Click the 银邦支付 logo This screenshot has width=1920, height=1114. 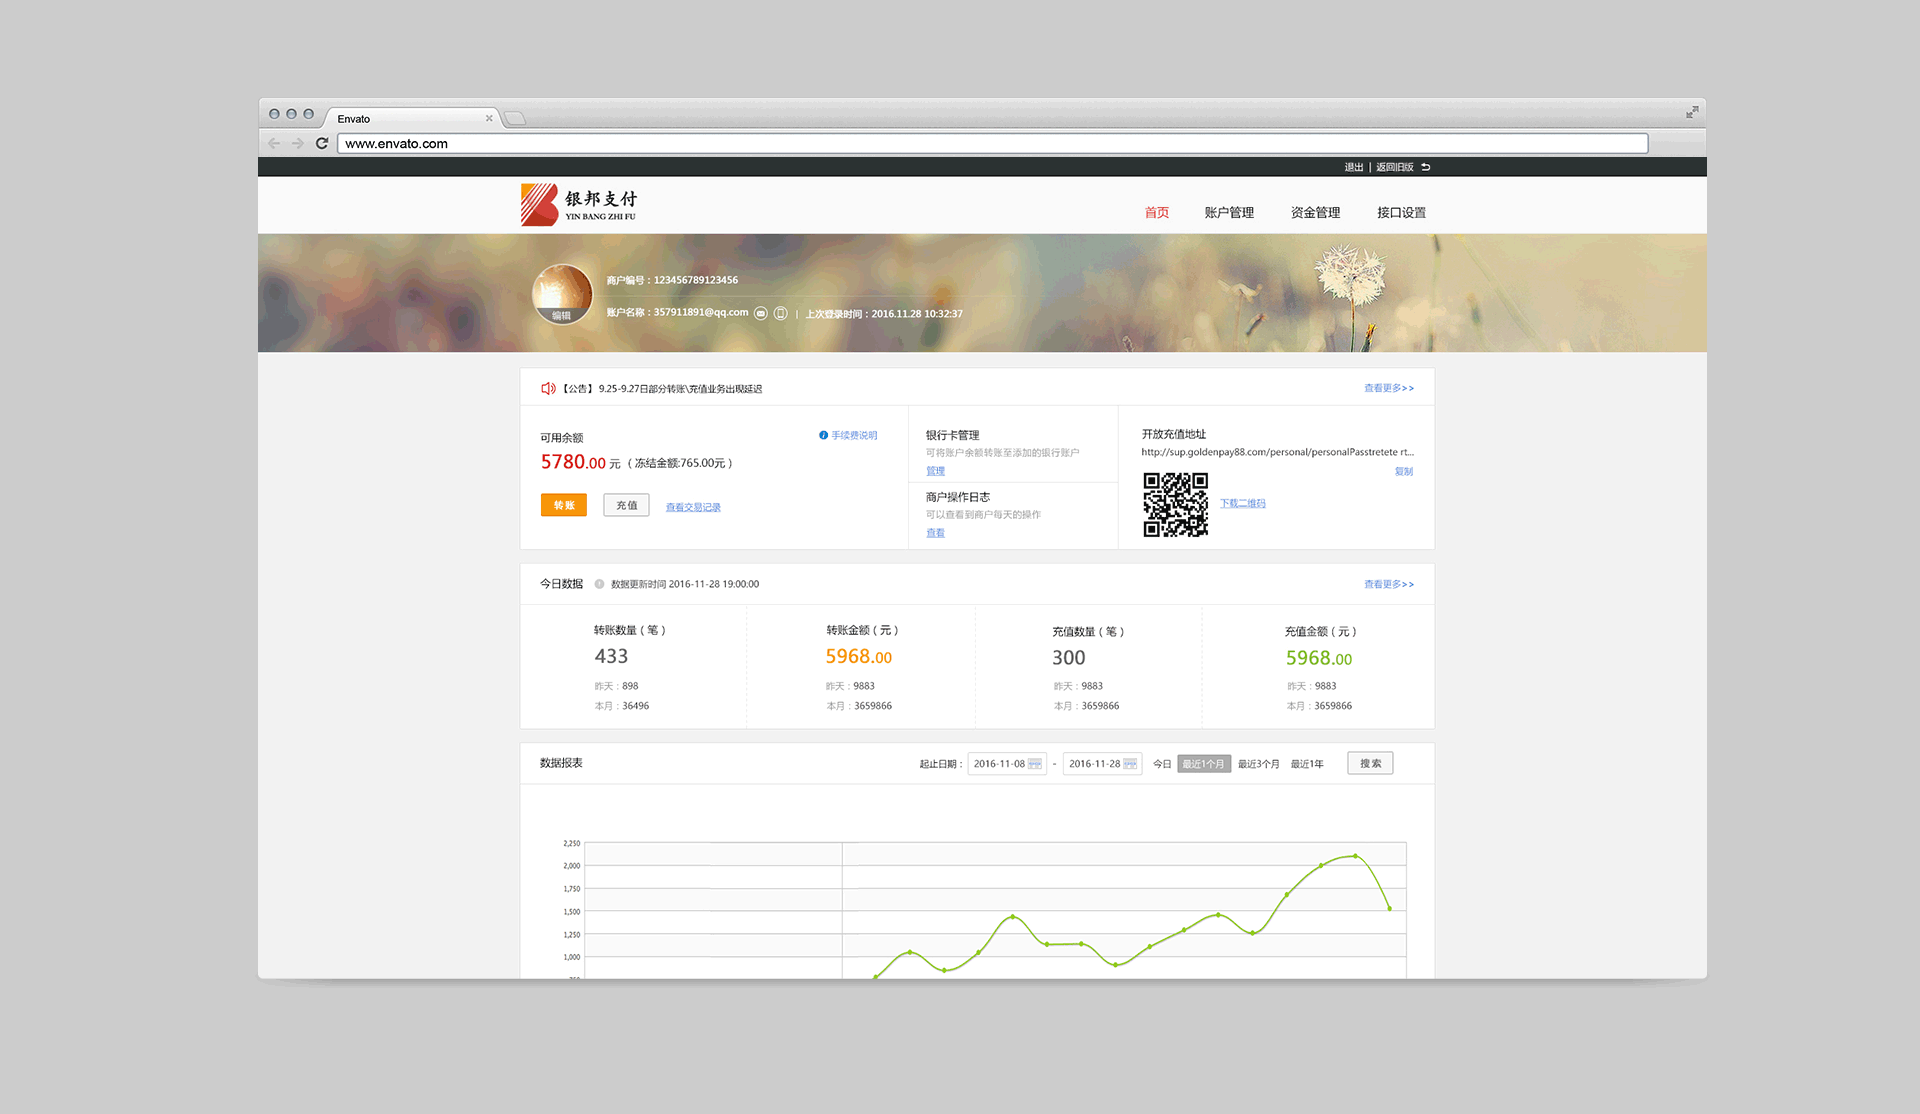[579, 205]
